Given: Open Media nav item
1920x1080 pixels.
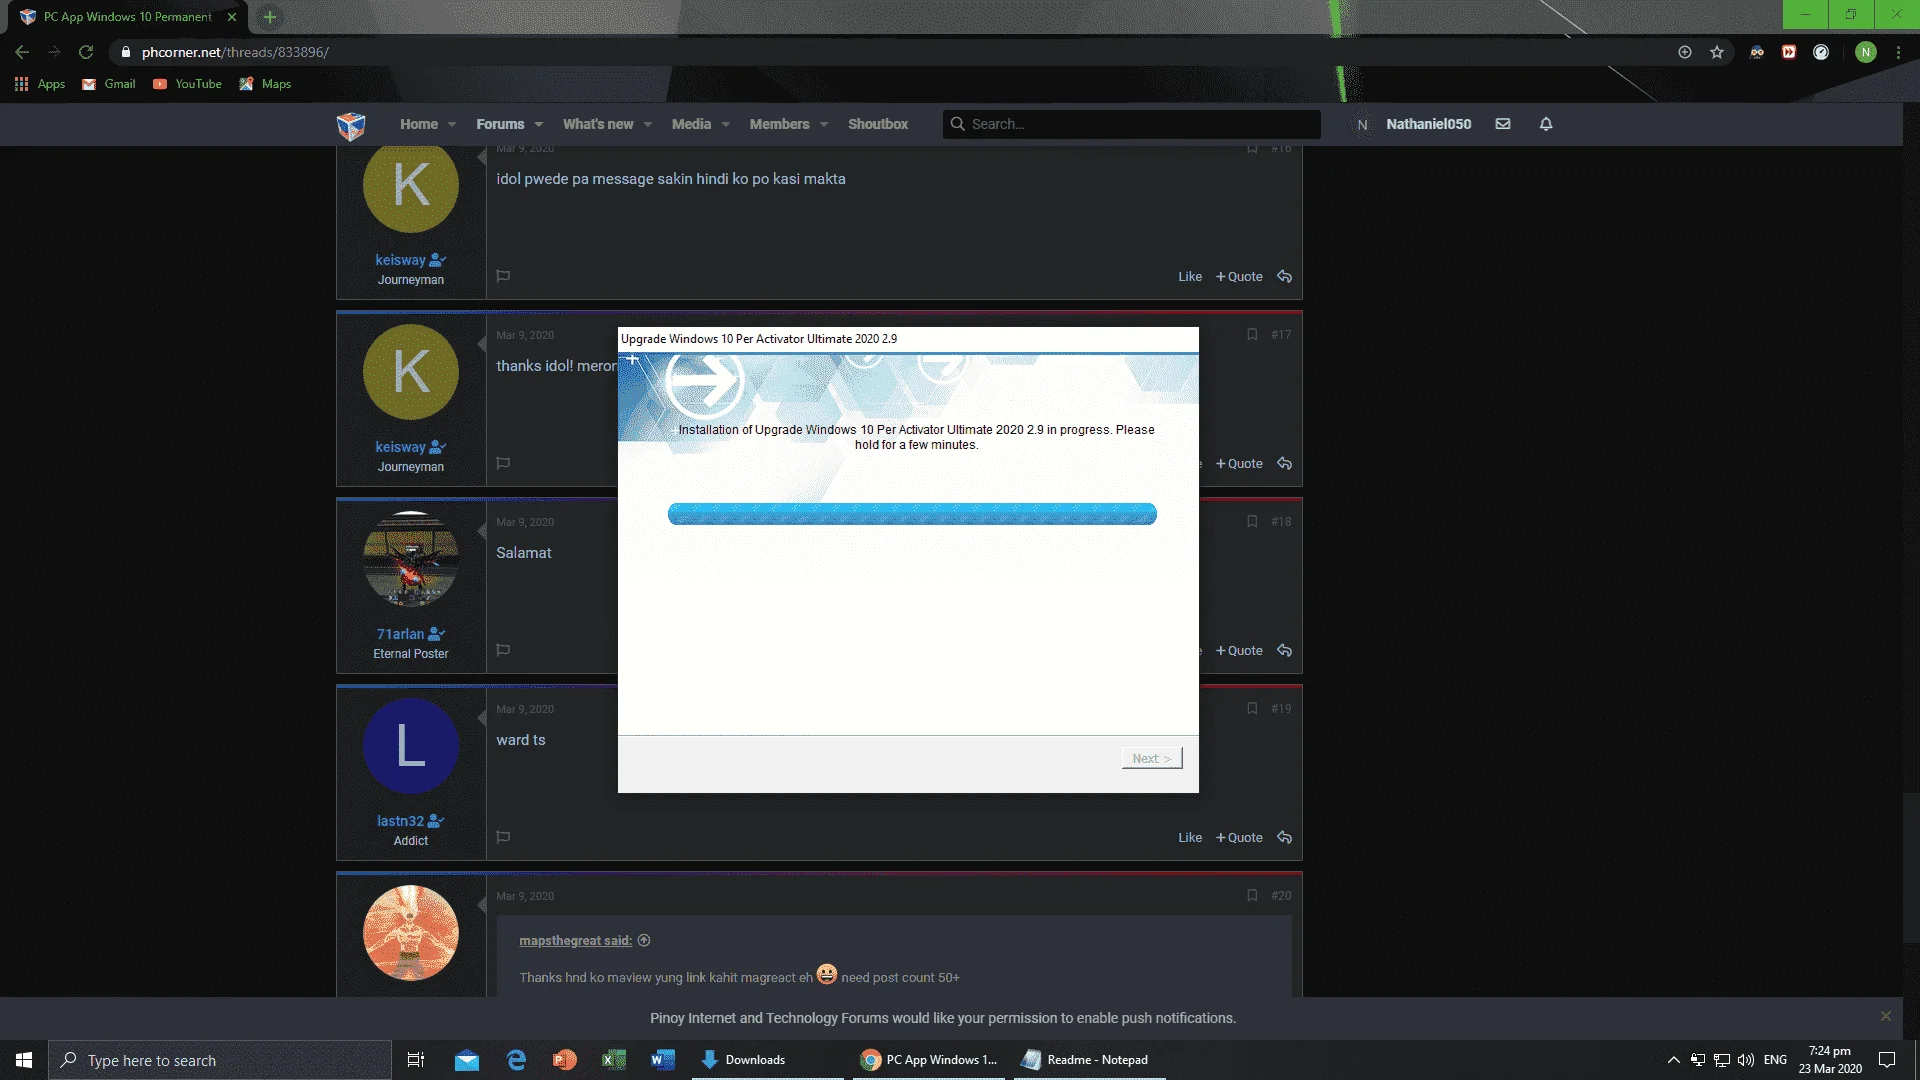Looking at the screenshot, I should click(x=691, y=124).
